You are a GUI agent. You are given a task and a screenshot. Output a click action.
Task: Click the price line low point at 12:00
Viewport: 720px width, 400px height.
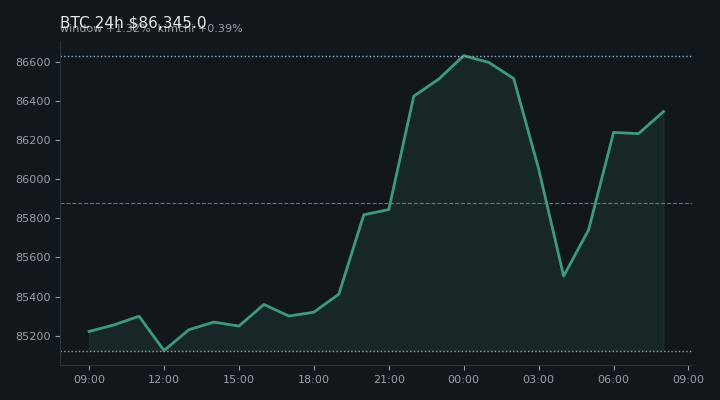click(164, 350)
